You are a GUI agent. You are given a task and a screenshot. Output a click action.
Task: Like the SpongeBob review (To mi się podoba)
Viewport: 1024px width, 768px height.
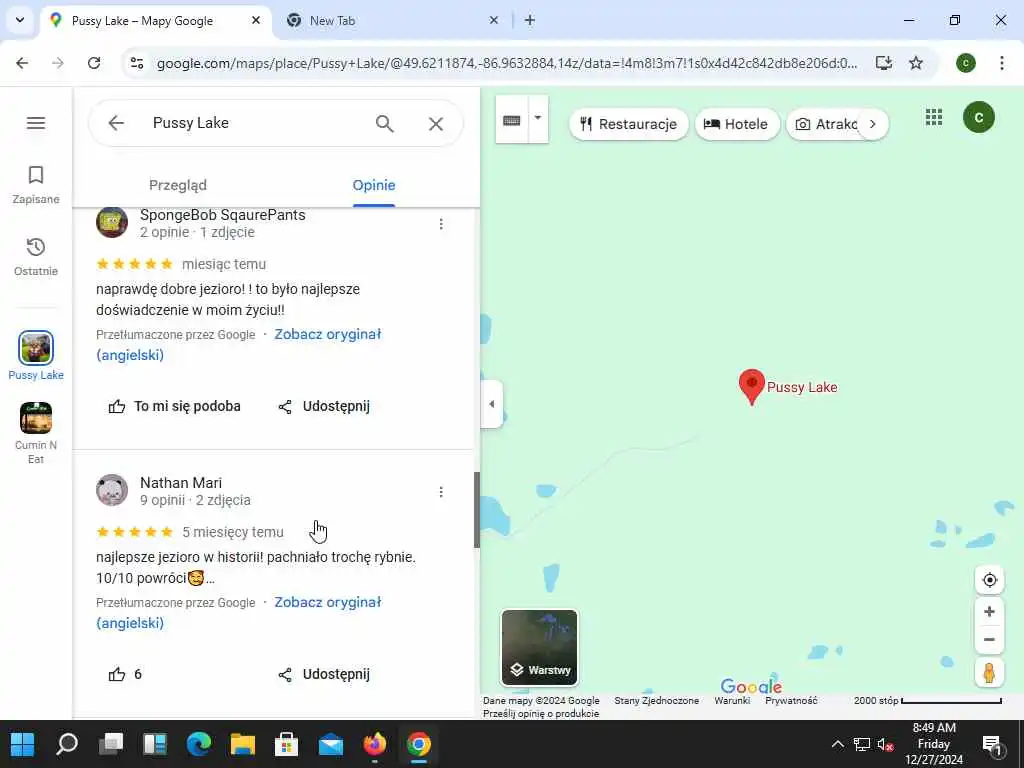click(174, 406)
